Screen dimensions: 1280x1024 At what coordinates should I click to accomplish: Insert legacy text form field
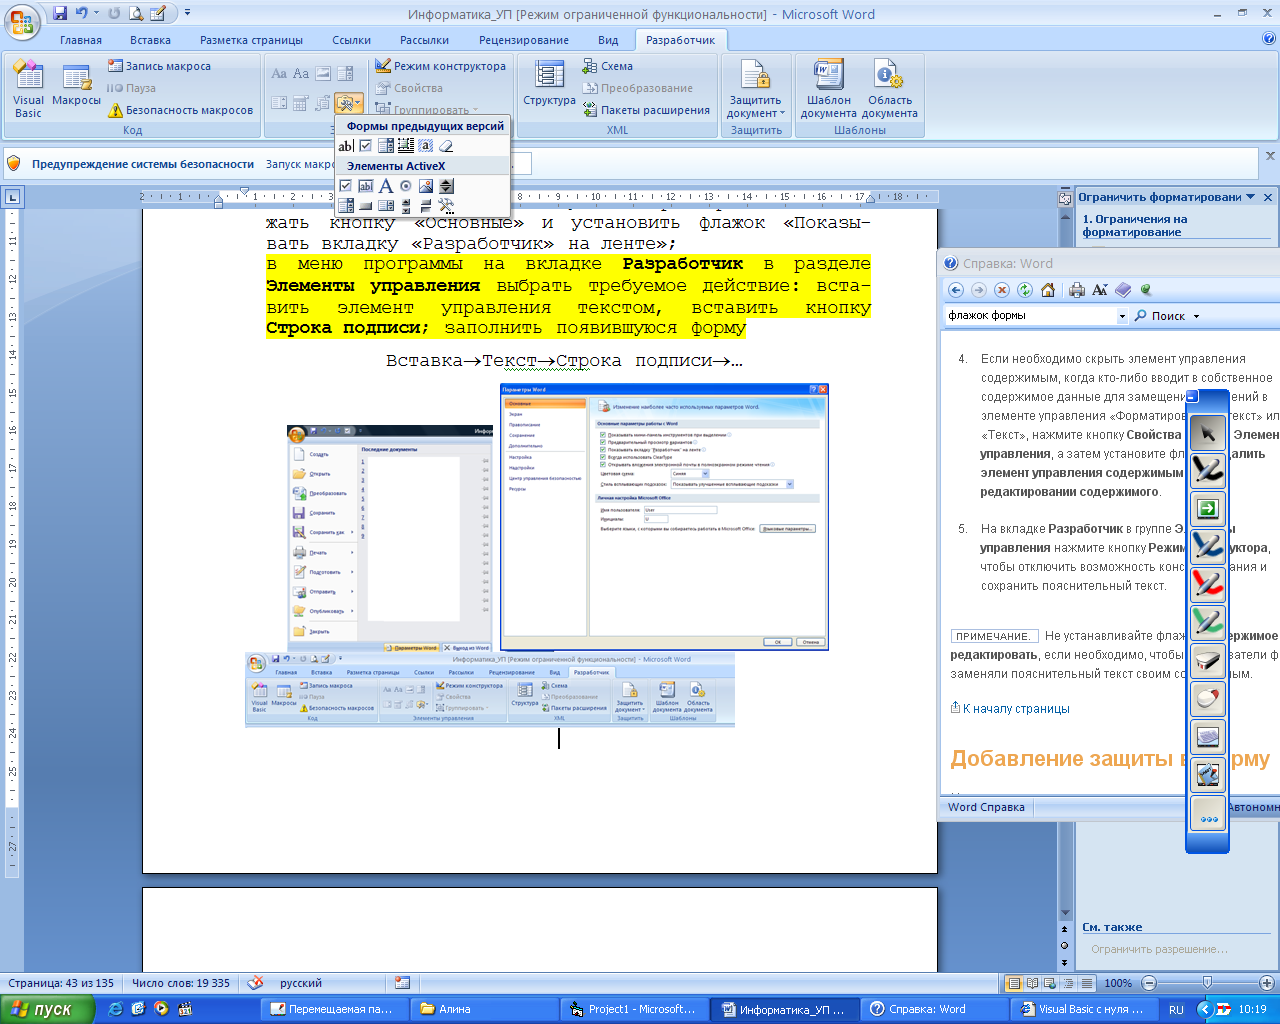346,146
